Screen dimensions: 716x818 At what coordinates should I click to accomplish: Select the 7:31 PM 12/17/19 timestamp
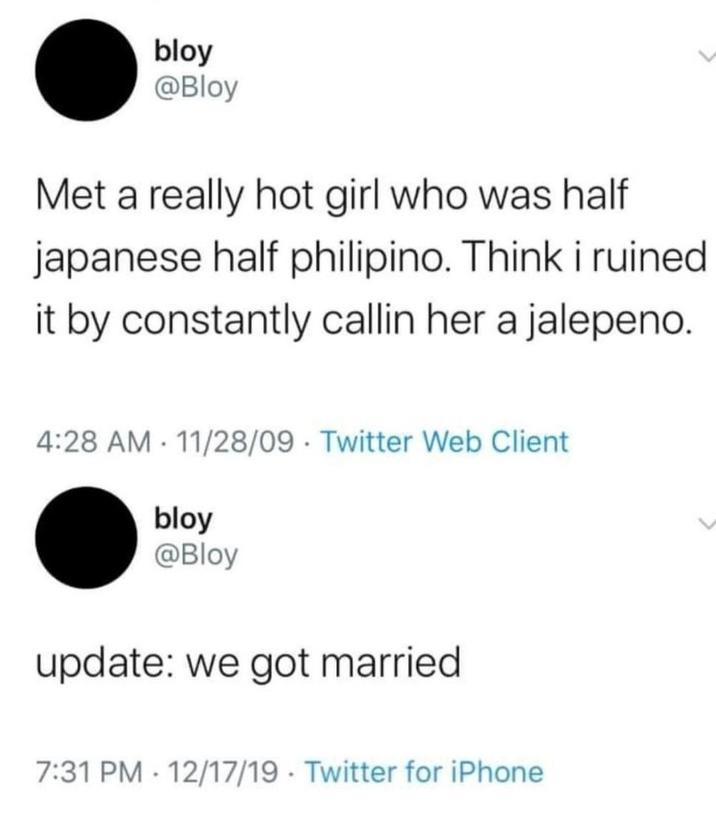click(x=157, y=772)
